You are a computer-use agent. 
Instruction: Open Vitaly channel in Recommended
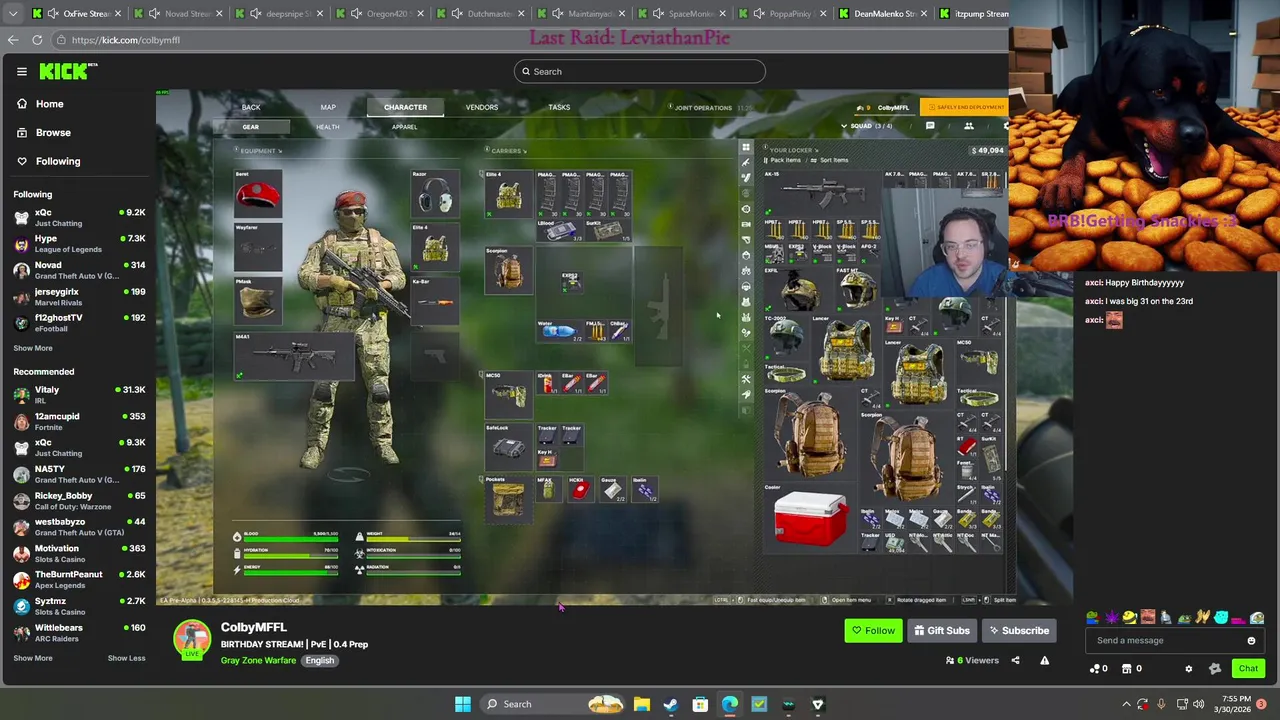pos(80,395)
